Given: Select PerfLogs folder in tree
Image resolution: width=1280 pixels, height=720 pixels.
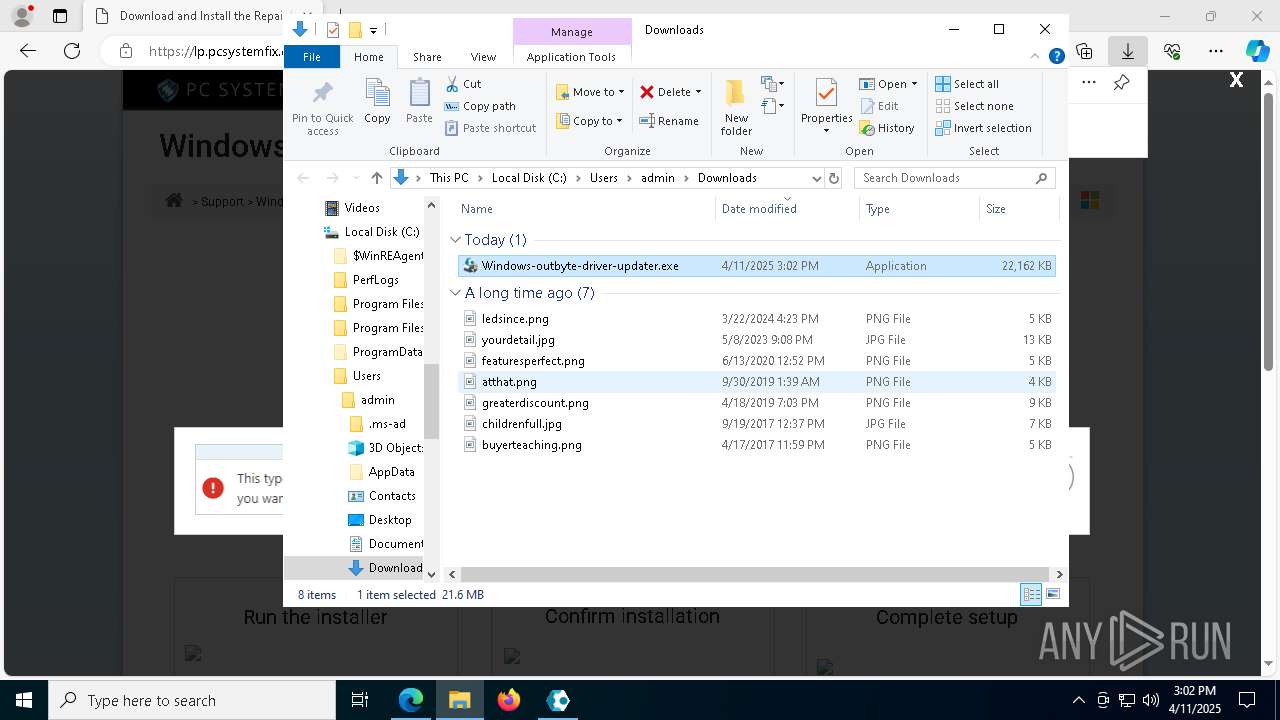Looking at the screenshot, I should [x=365, y=280].
